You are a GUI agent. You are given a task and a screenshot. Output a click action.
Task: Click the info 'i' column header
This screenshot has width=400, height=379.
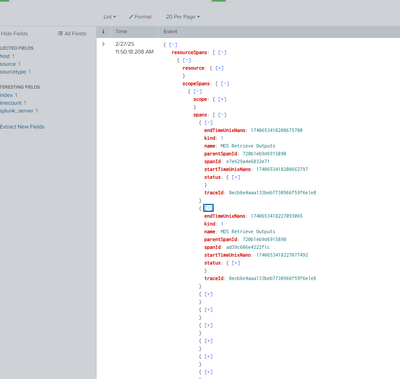click(x=103, y=31)
